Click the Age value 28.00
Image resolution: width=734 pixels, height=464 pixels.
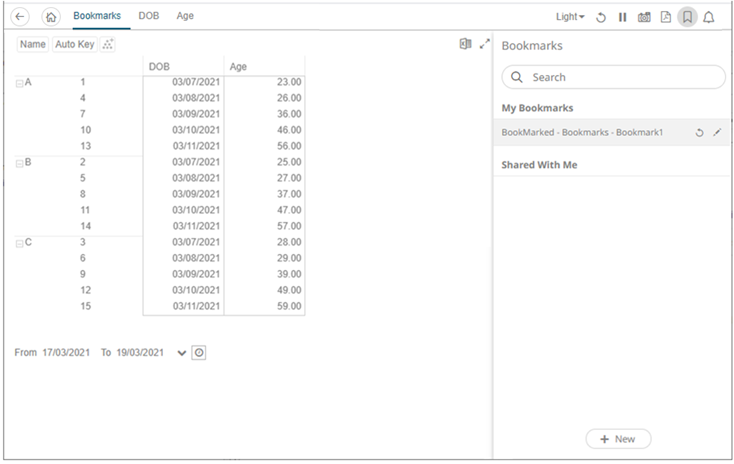click(289, 242)
